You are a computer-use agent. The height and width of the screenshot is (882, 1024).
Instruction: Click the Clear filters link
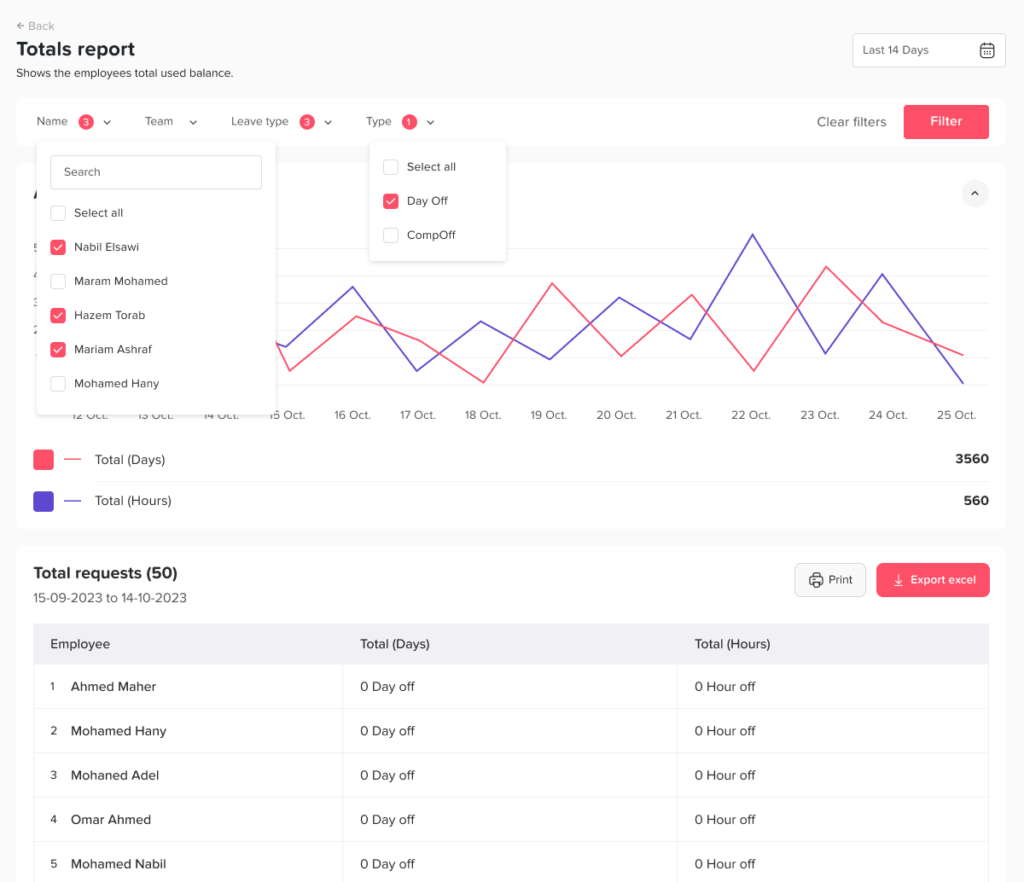851,122
